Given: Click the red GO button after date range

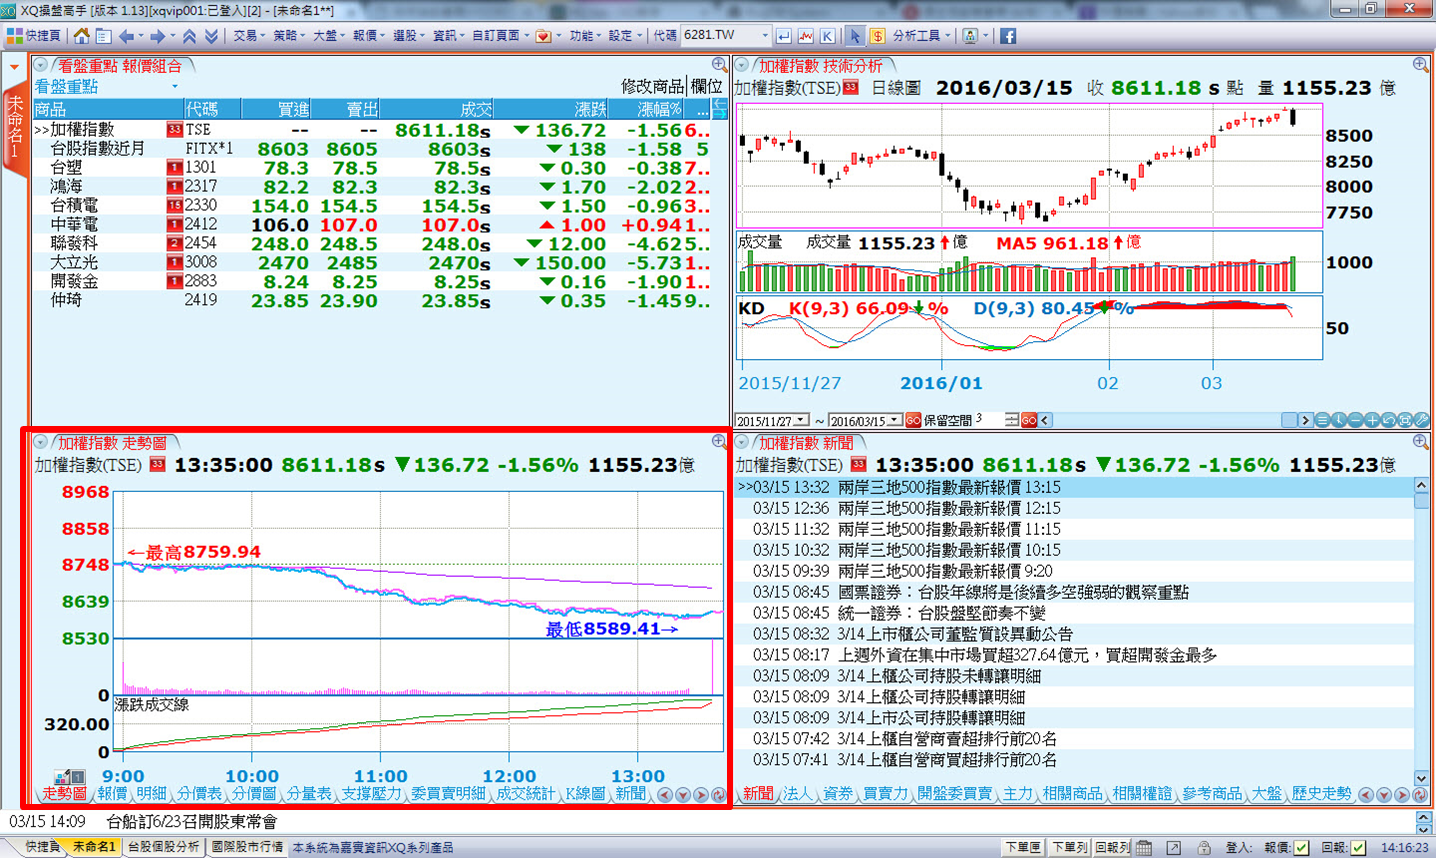Looking at the screenshot, I should 913,421.
